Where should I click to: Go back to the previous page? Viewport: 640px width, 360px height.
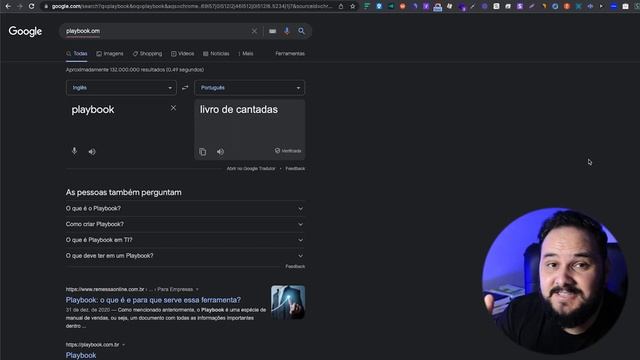pos(8,6)
